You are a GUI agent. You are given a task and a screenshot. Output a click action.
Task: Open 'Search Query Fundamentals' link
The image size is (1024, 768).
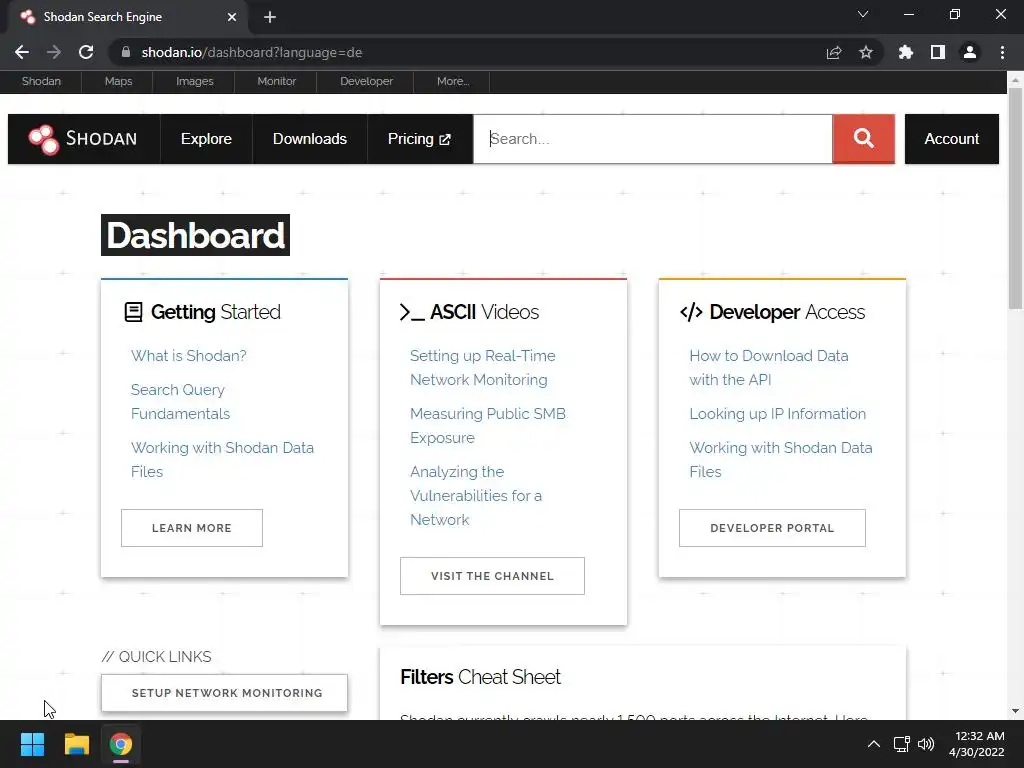point(180,402)
